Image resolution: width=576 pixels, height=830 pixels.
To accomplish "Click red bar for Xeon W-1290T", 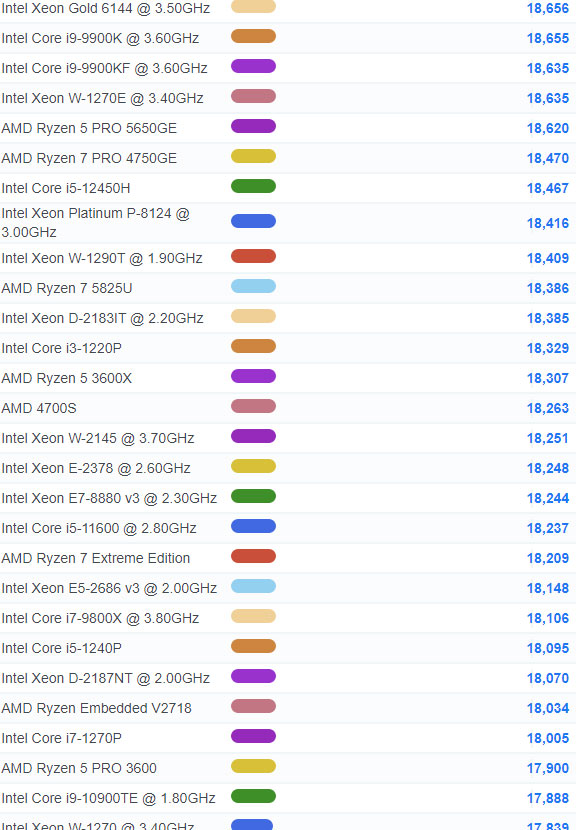I will click(x=254, y=256).
